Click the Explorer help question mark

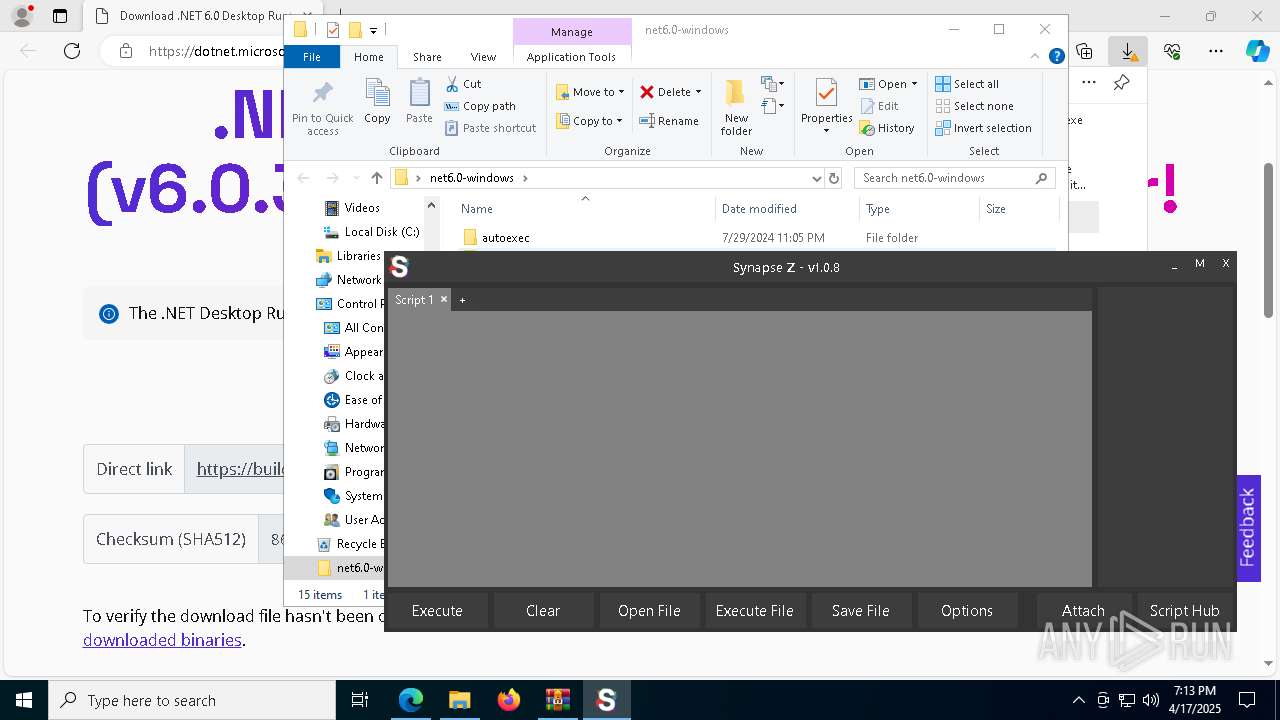click(x=1056, y=57)
